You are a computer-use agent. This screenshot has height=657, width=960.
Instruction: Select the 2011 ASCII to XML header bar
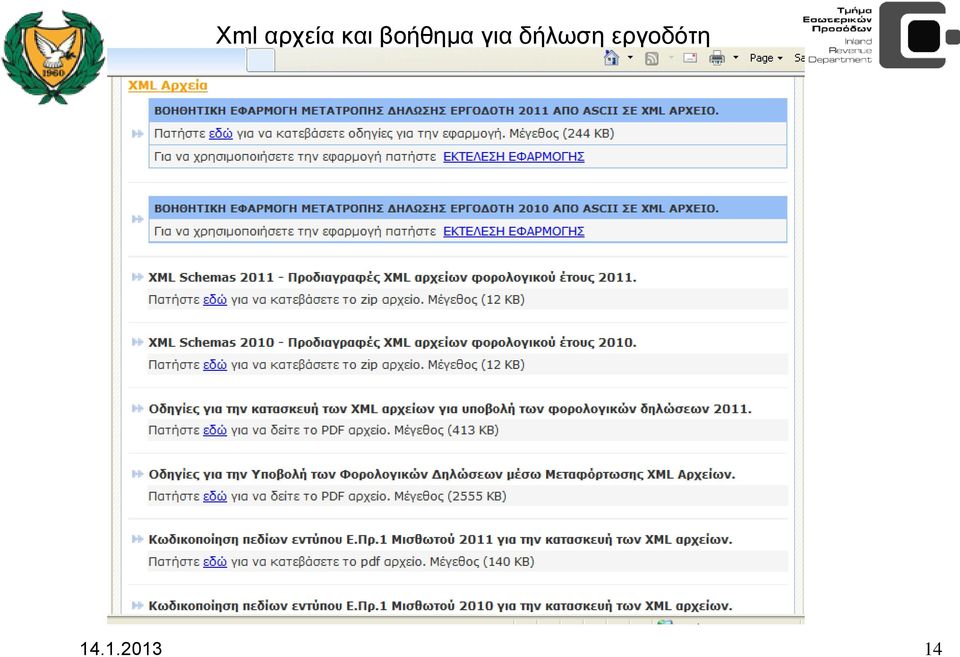point(468,111)
